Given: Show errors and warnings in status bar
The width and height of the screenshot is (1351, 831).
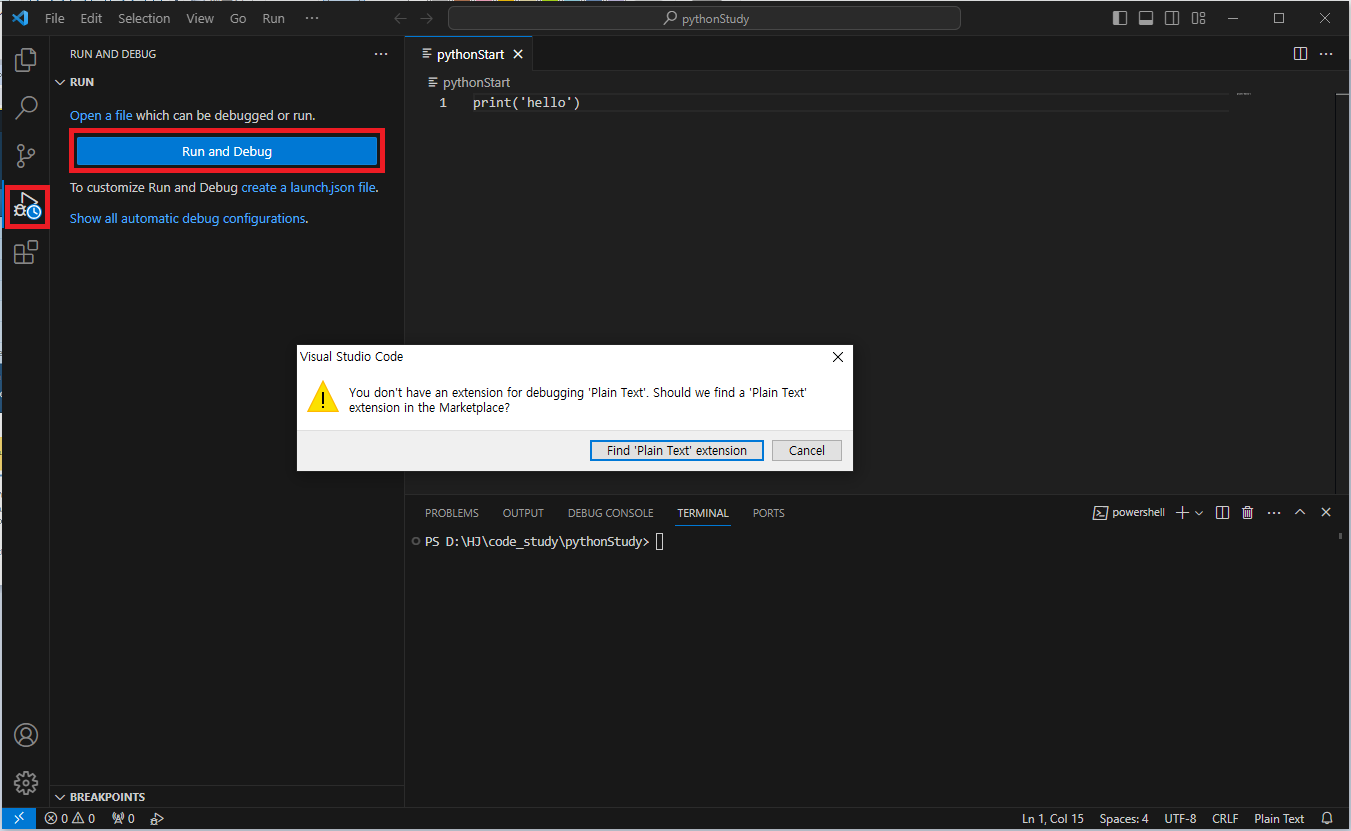Looking at the screenshot, I should pyautogui.click(x=70, y=818).
